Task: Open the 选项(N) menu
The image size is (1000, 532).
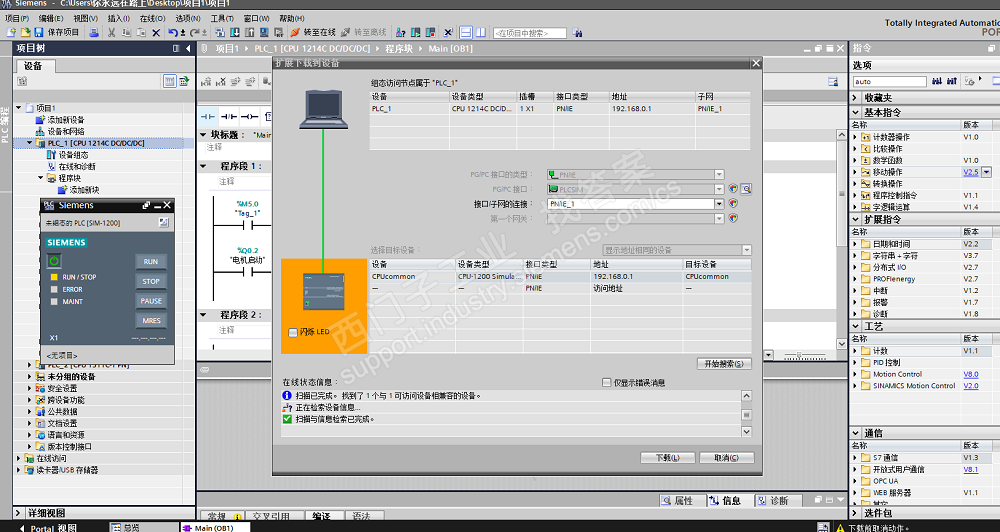Action: (188, 18)
